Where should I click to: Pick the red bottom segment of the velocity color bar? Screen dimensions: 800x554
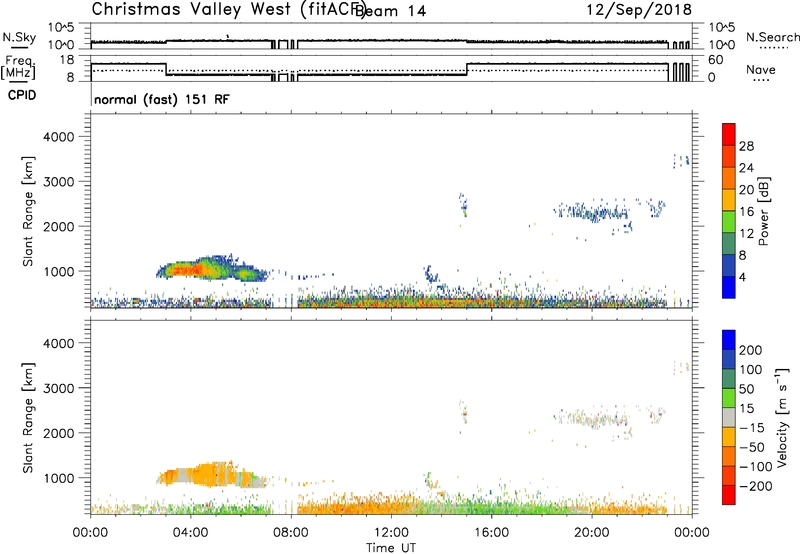(x=729, y=495)
